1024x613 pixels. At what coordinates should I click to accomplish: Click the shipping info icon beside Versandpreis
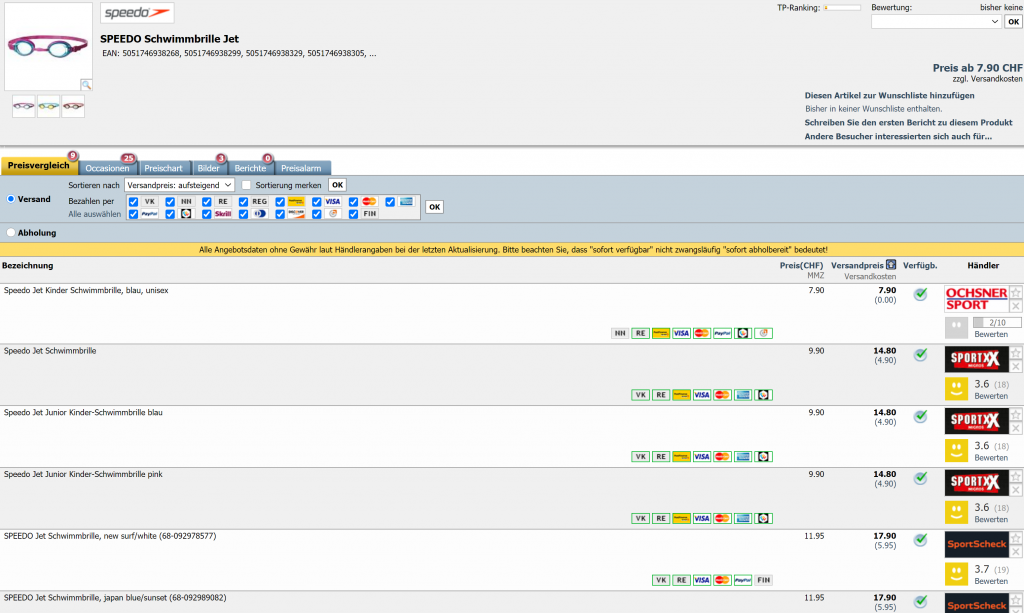point(891,265)
